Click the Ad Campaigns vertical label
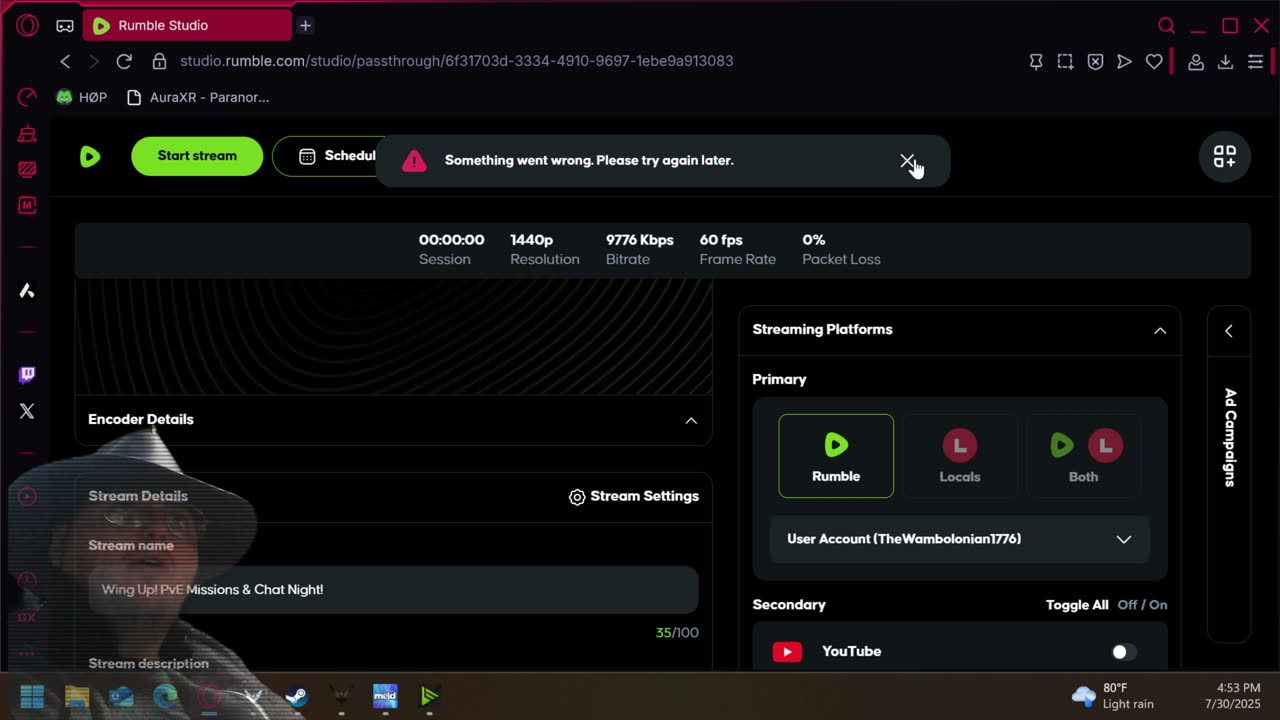The height and width of the screenshot is (720, 1280). 1230,437
